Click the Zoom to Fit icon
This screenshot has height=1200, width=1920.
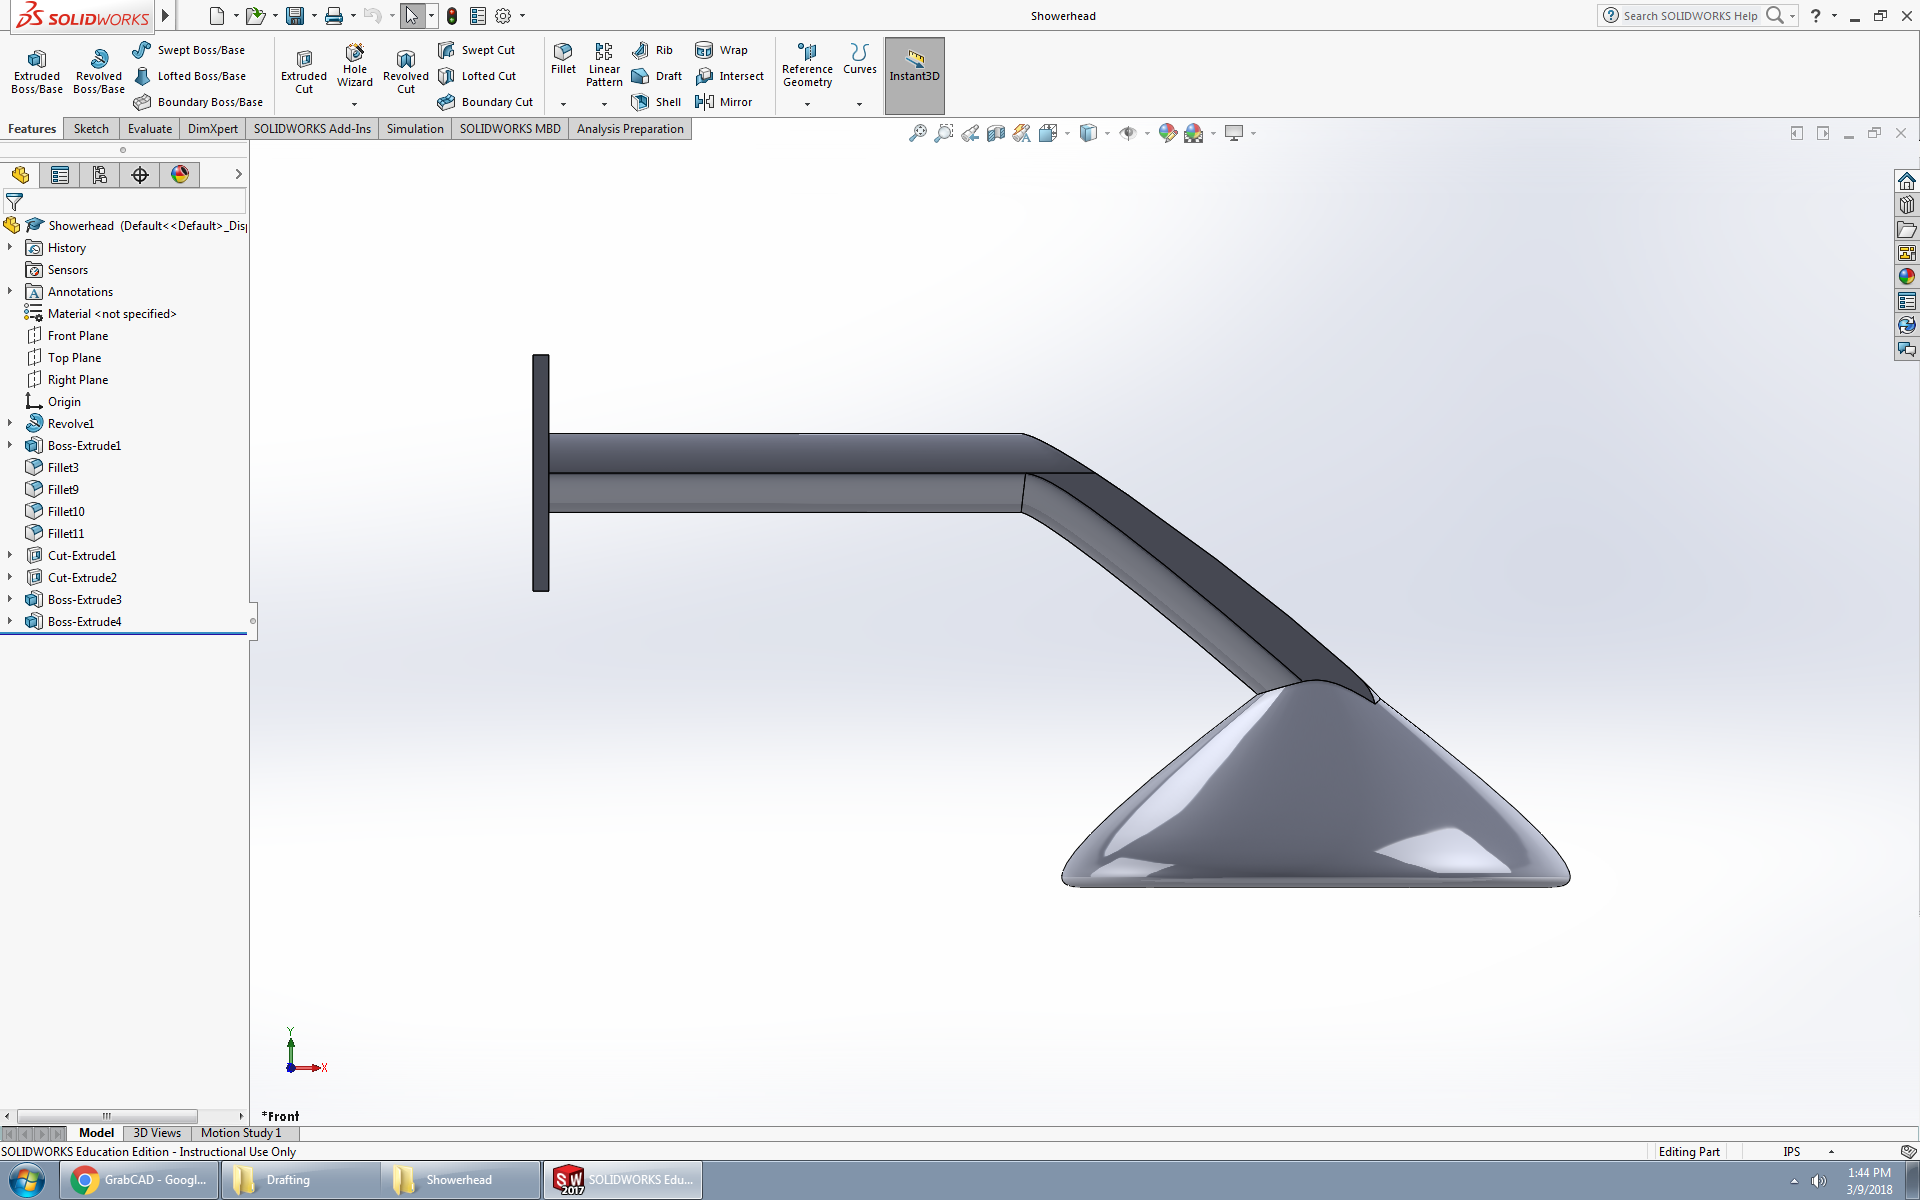917,133
